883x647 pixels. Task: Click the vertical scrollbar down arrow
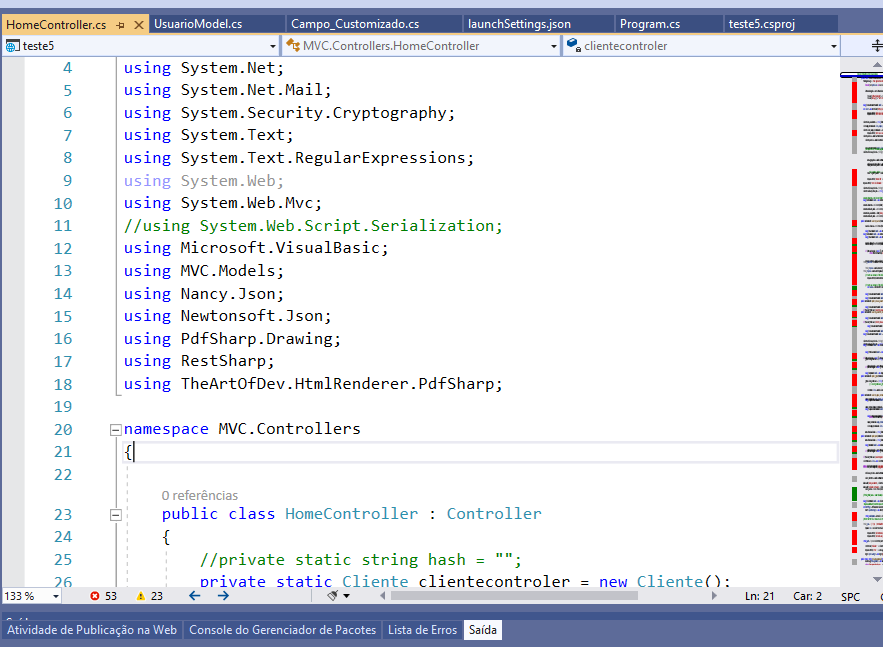877,579
